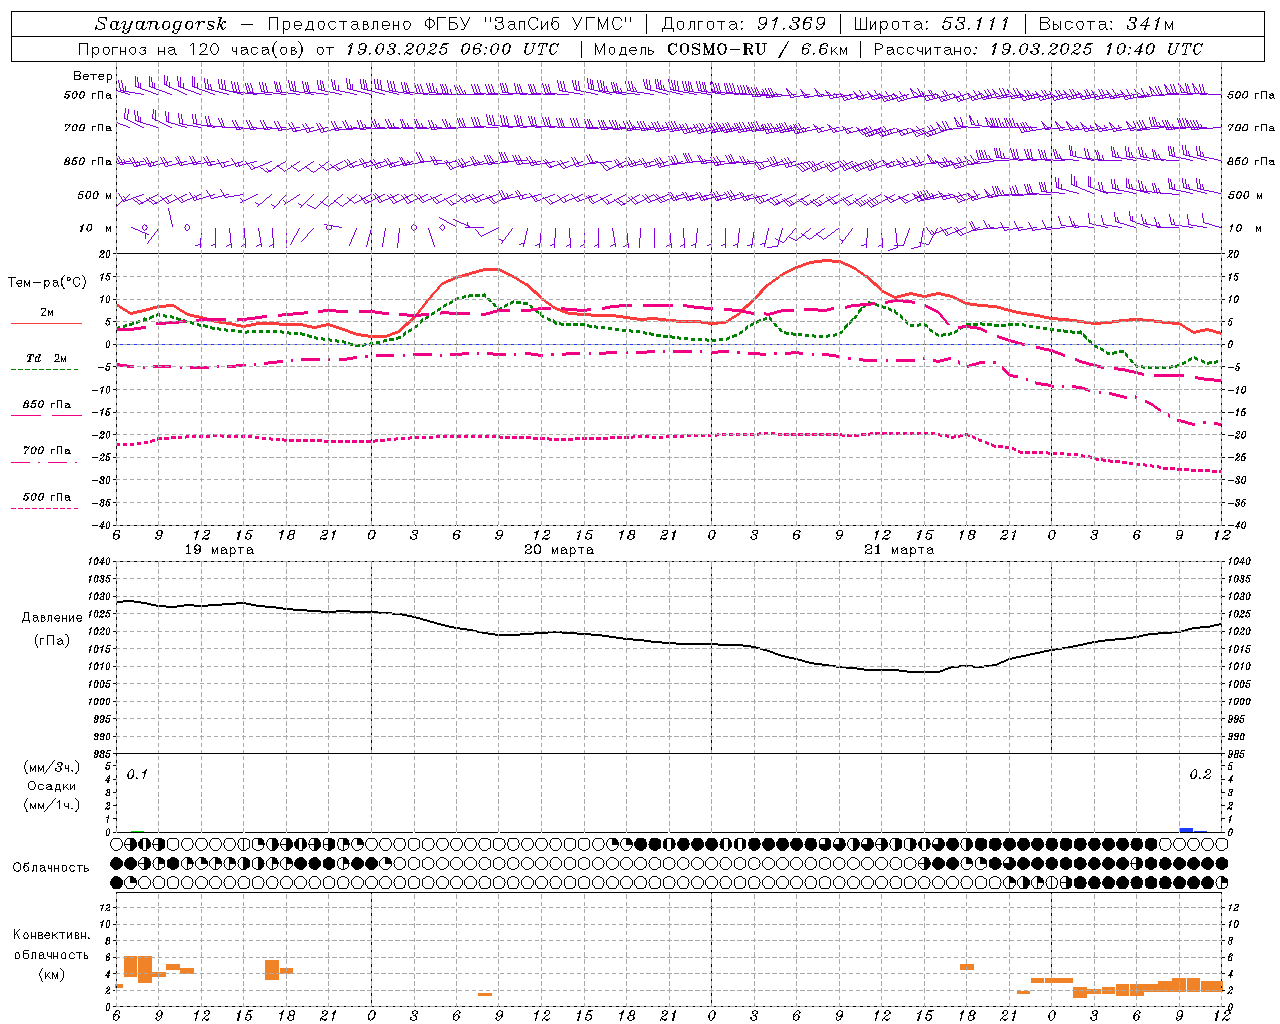Click the Широта: 53.111 value
The height and width of the screenshot is (1024, 1280).
[932, 24]
